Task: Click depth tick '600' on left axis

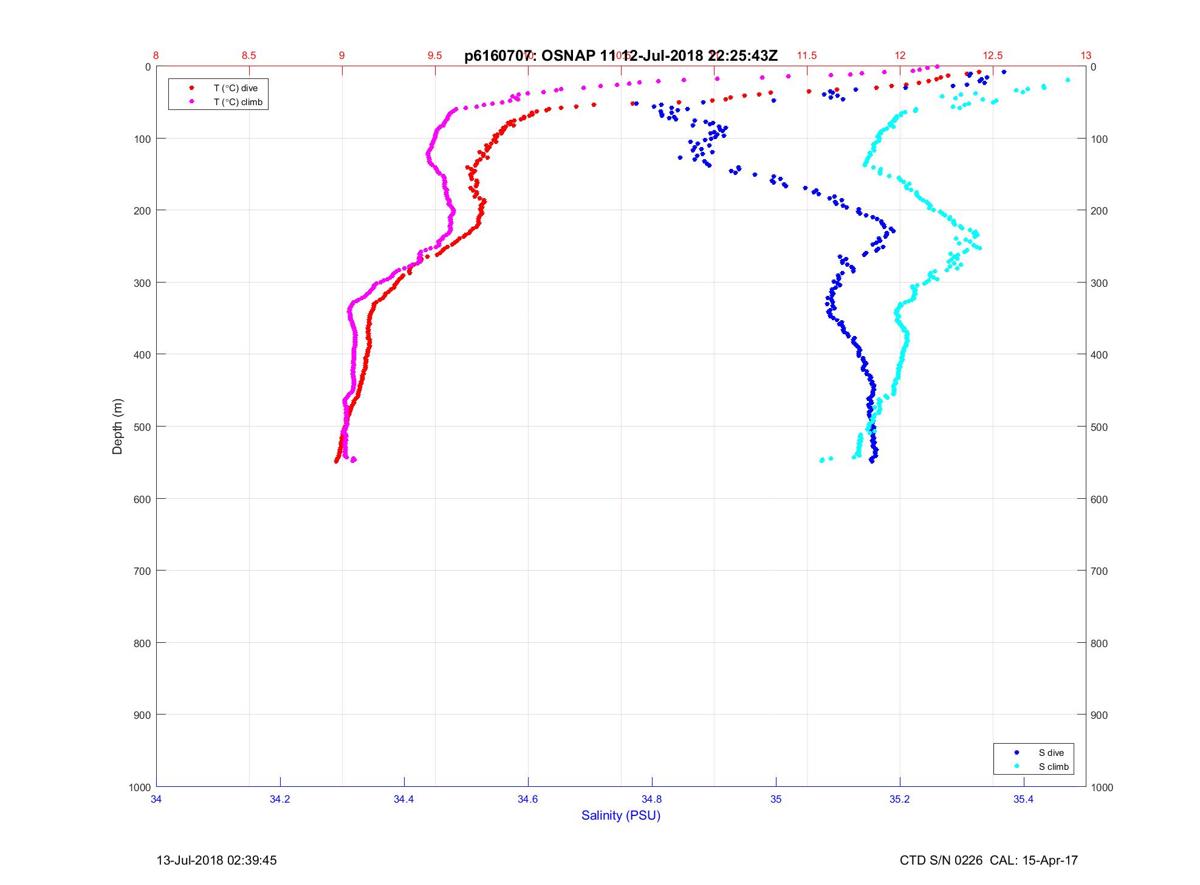Action: (141, 499)
